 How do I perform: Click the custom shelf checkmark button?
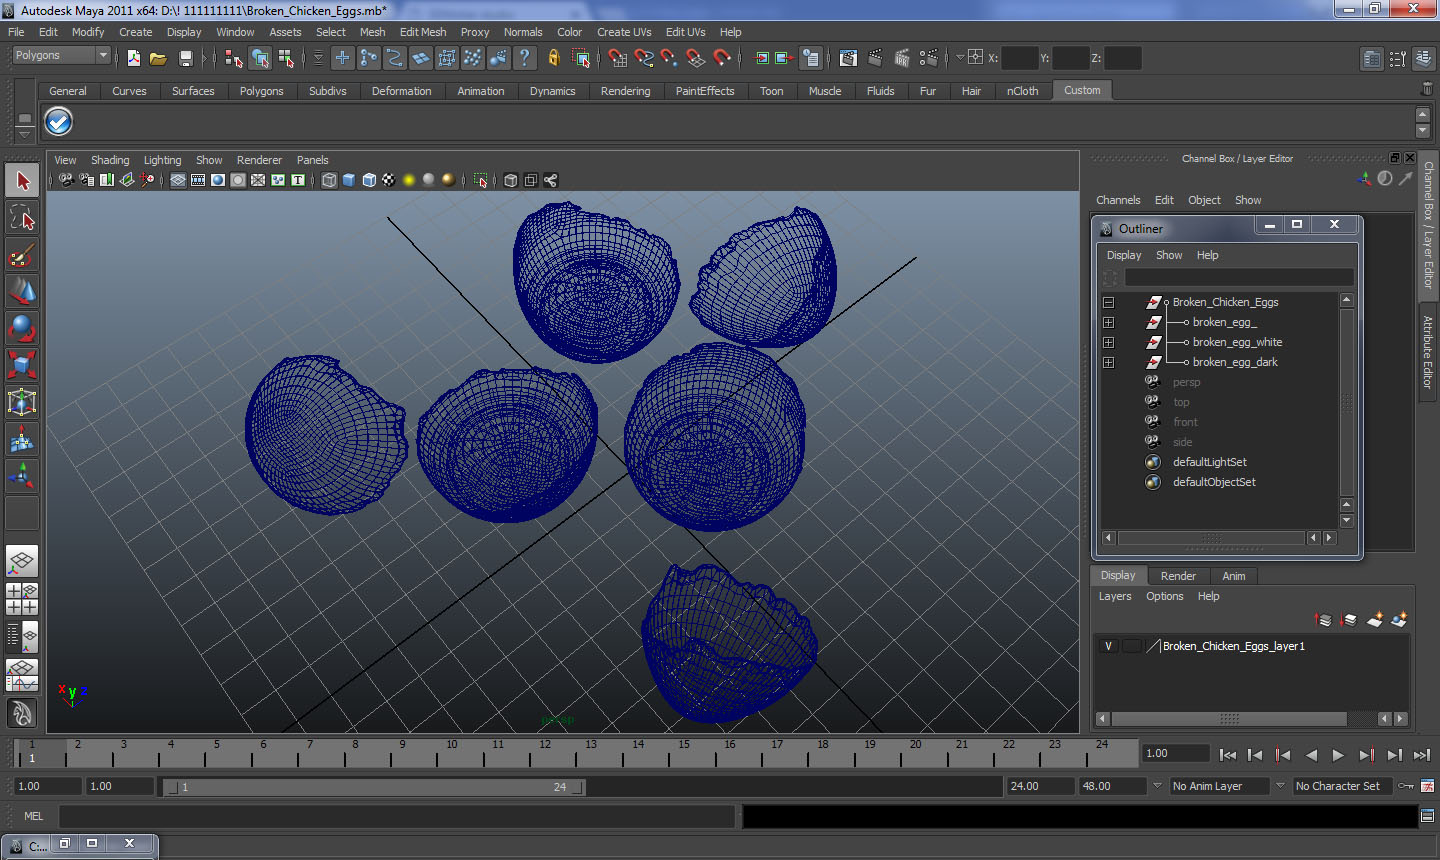tap(59, 122)
